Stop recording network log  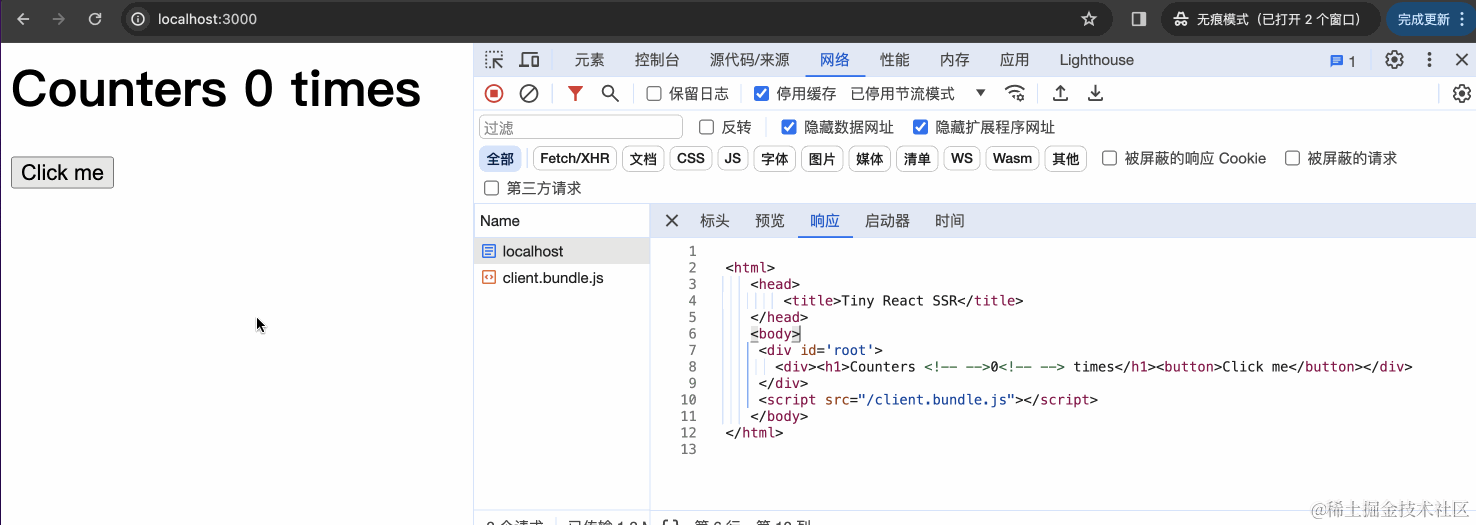click(494, 93)
